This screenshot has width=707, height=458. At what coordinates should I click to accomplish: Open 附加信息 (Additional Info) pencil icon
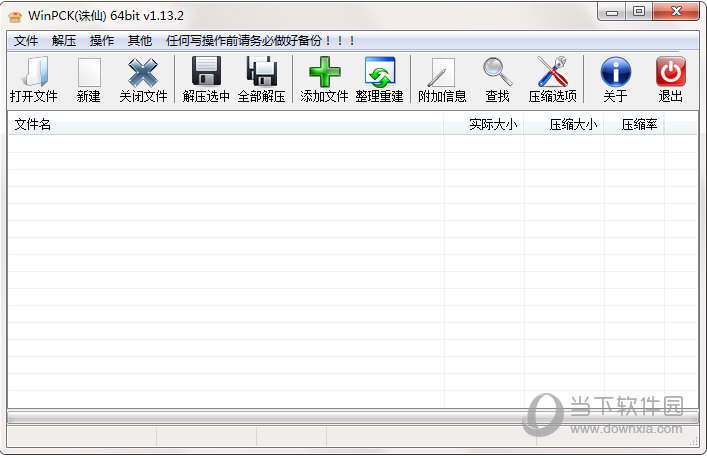pos(441,72)
